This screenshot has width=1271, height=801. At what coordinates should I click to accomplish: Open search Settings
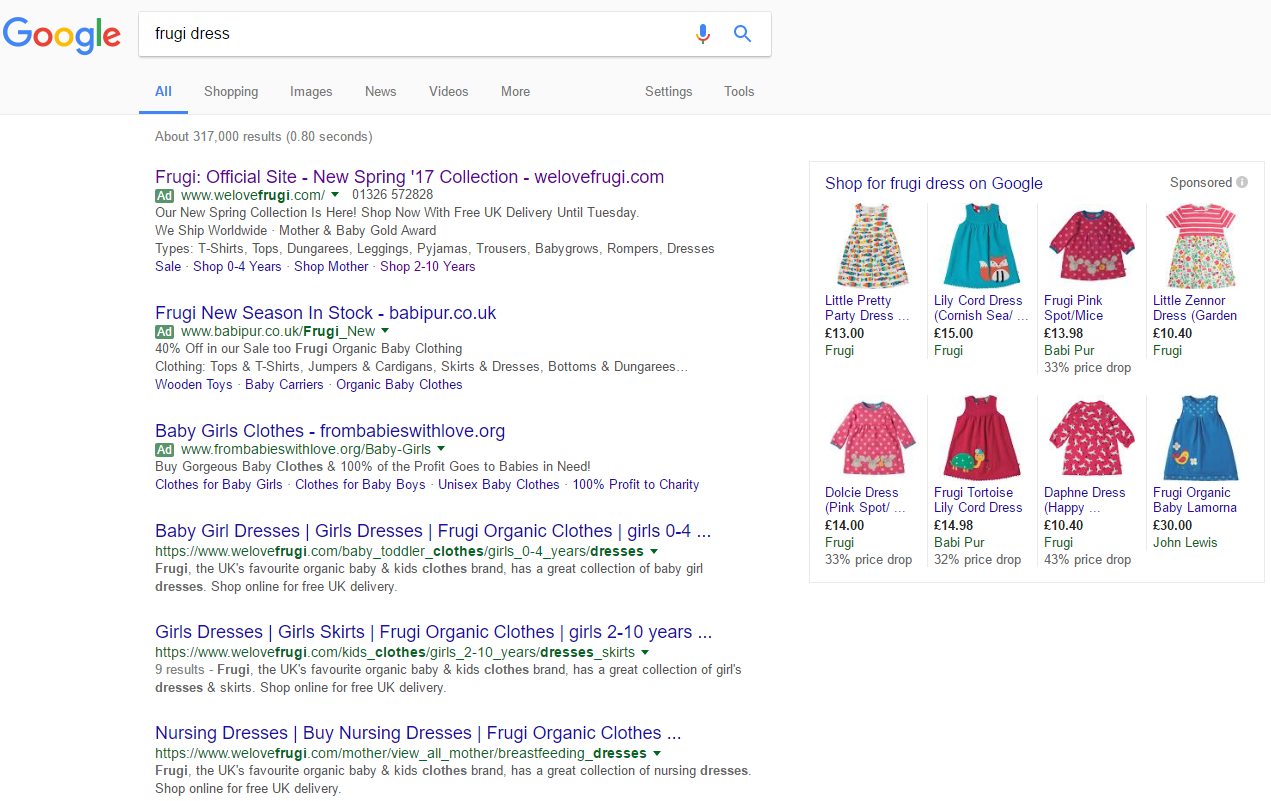(x=668, y=91)
